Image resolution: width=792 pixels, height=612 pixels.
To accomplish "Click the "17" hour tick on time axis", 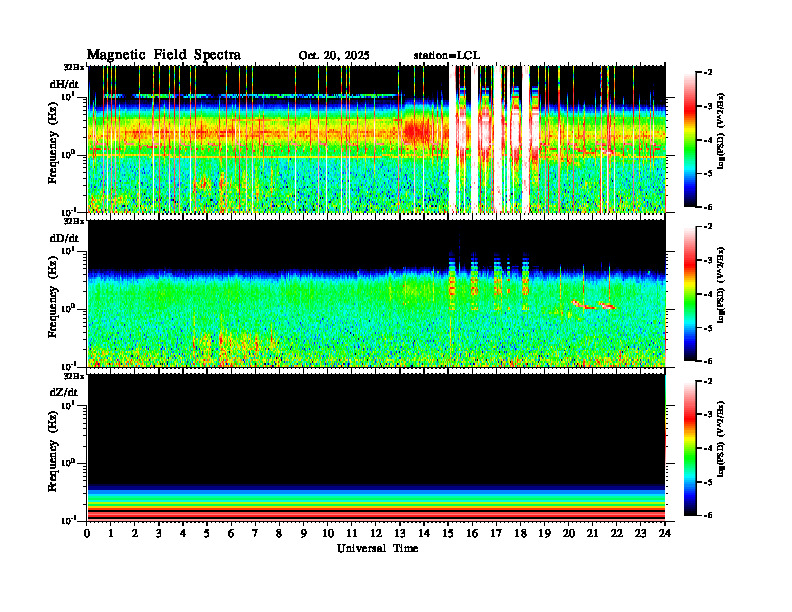I will [x=497, y=534].
